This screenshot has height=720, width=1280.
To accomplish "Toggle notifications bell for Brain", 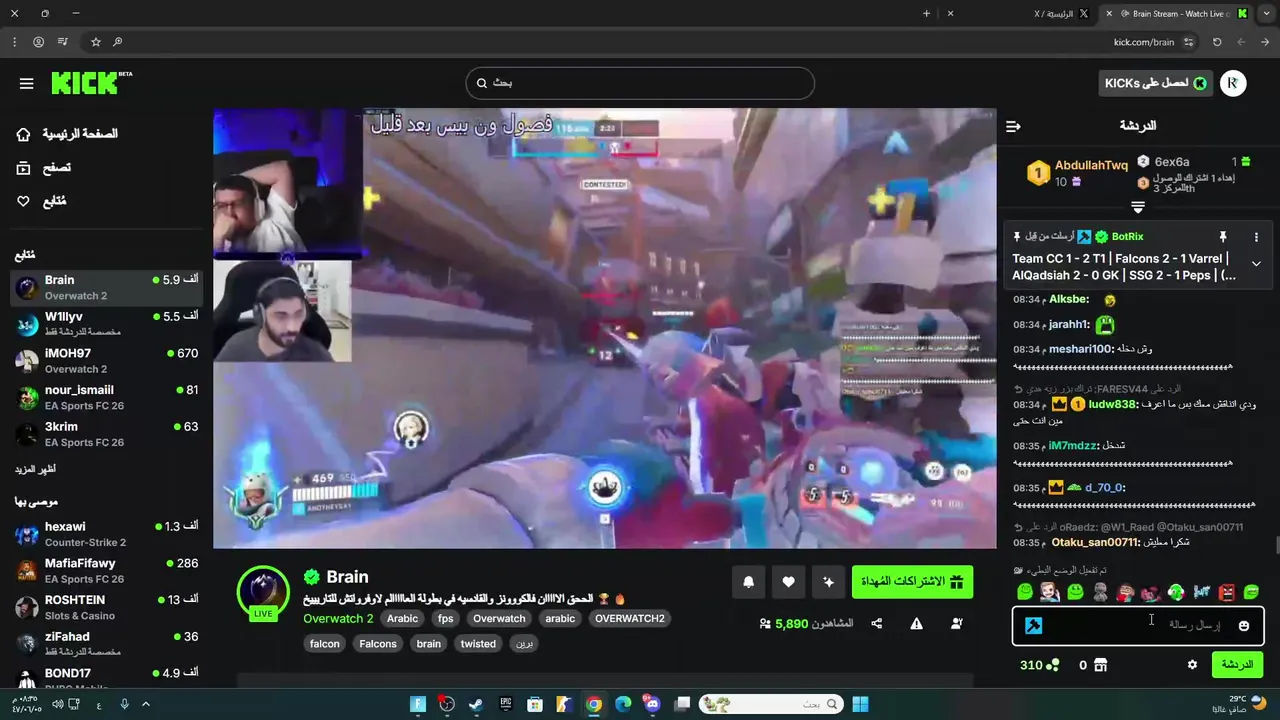I will pos(748,582).
